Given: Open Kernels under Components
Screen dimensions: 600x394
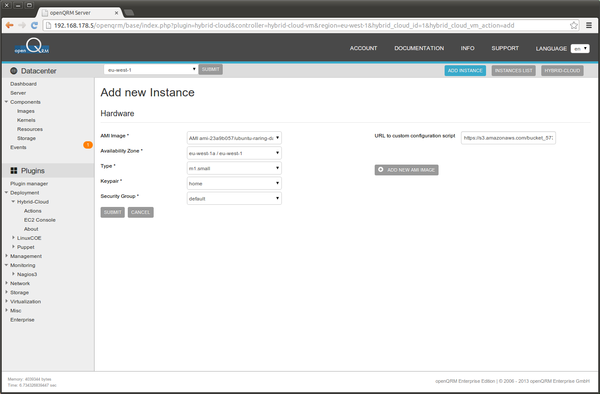Looking at the screenshot, I should click(x=26, y=120).
